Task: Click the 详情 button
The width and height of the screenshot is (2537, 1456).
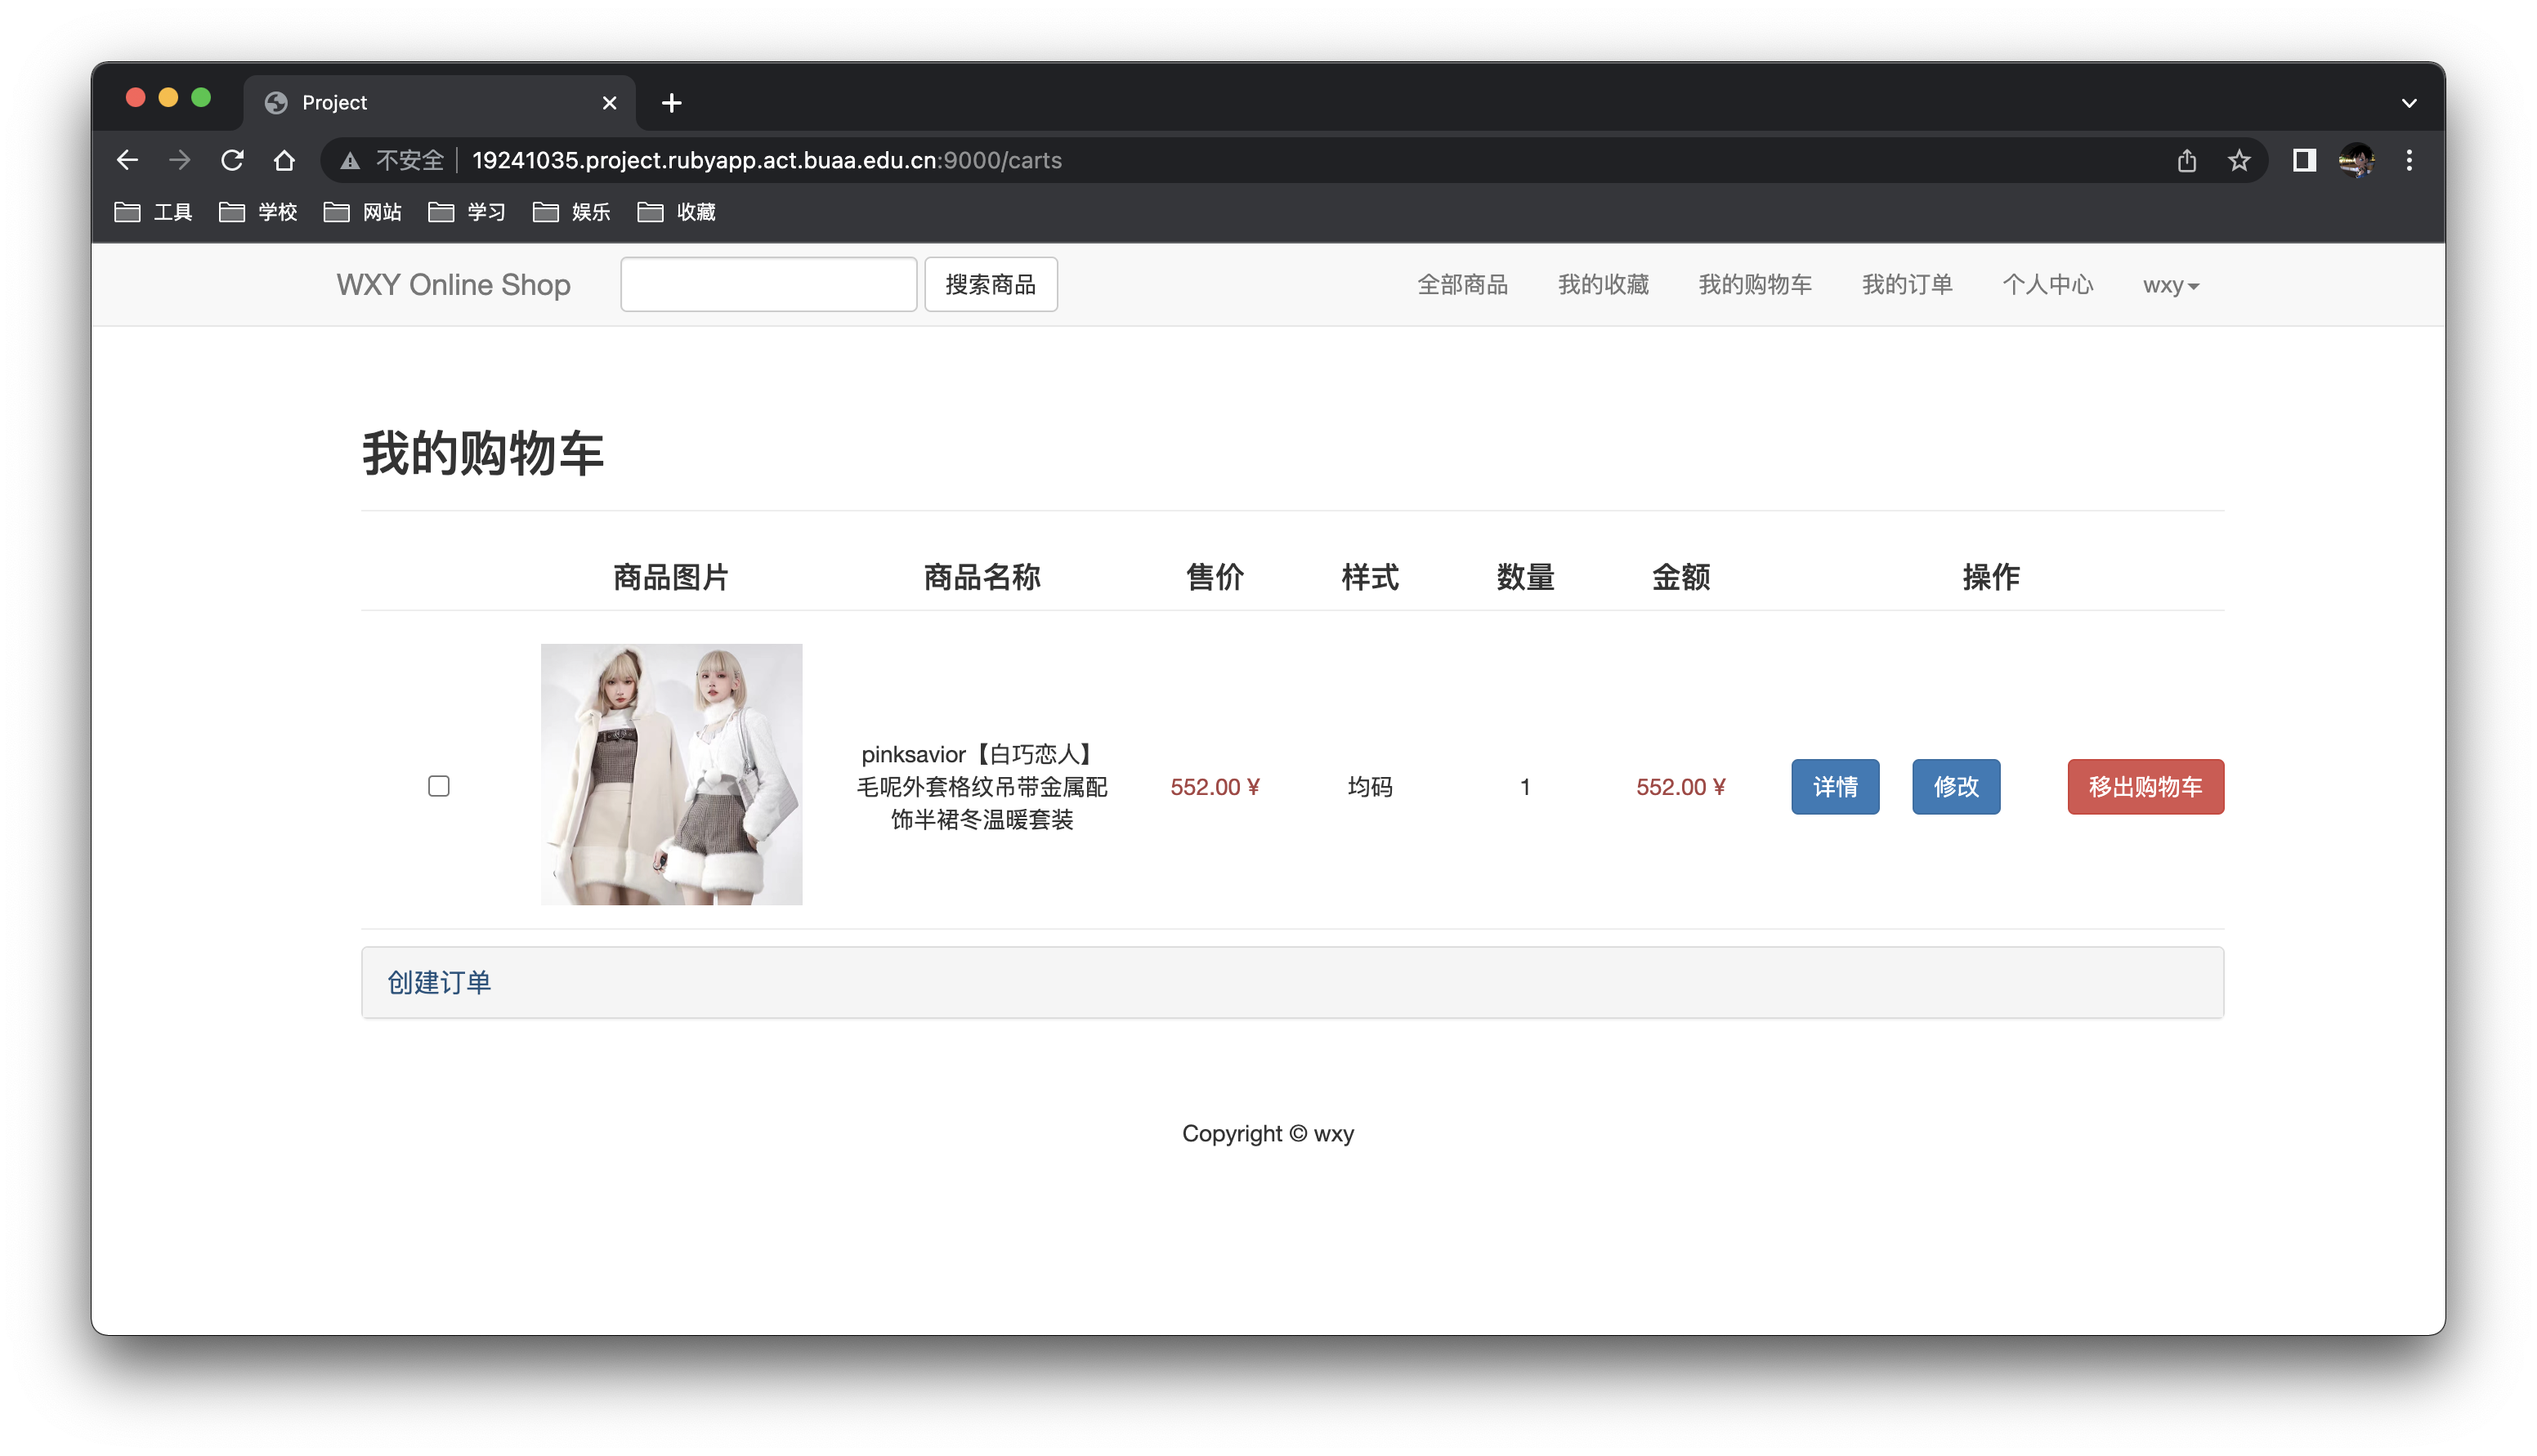Action: [1835, 786]
